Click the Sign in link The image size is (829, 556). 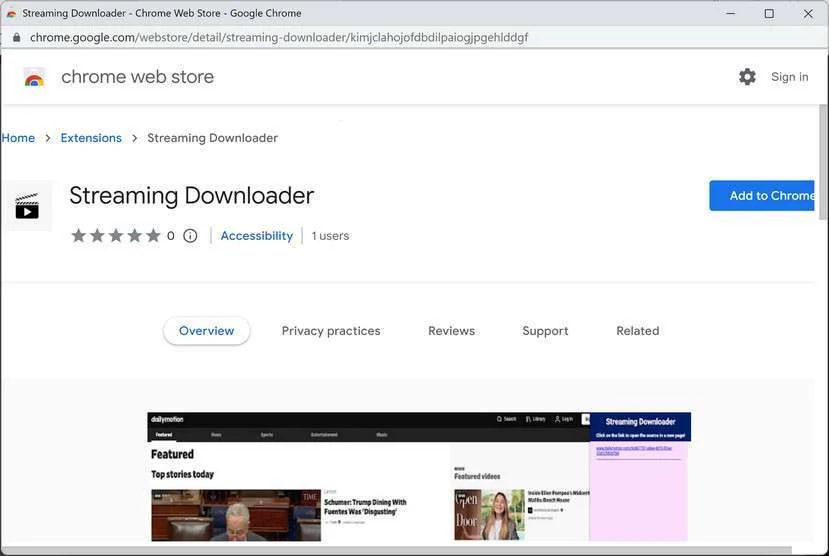(x=789, y=77)
